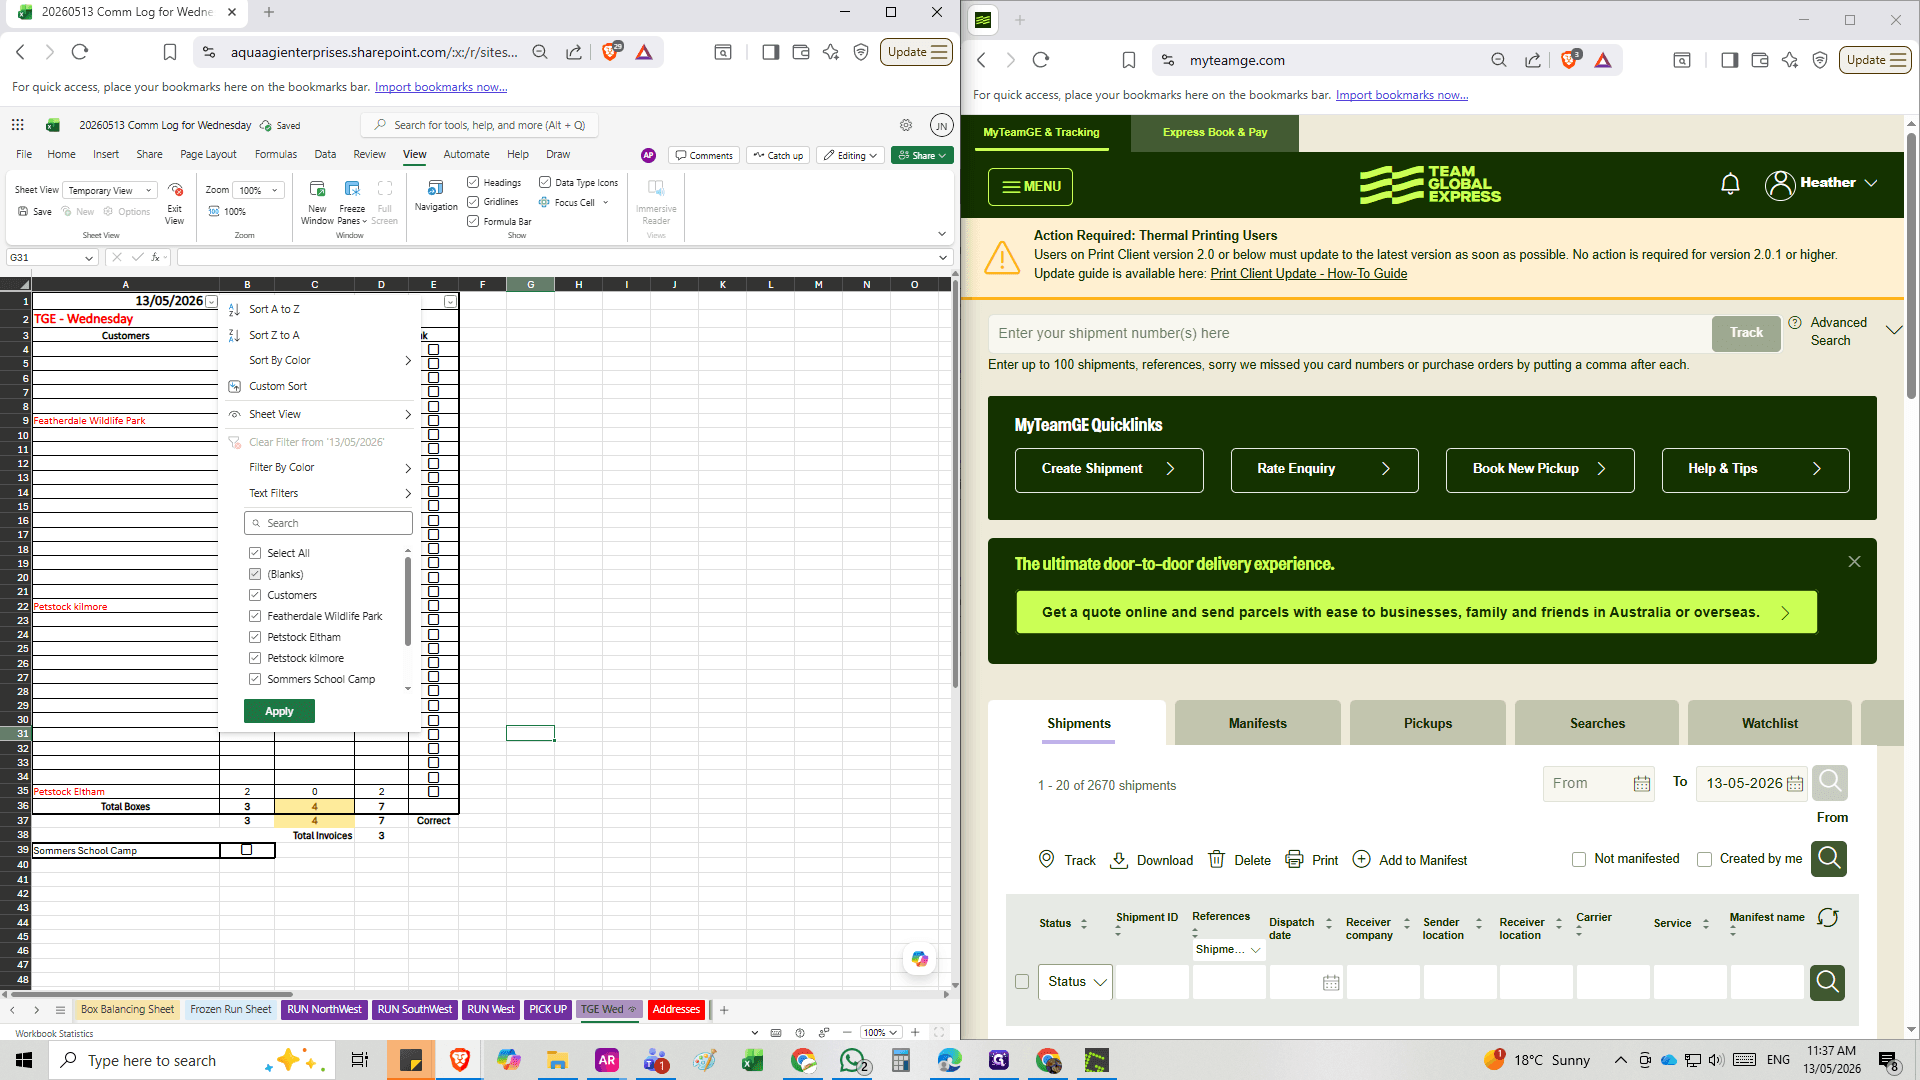The image size is (1920, 1080).
Task: Switch to the Manifests tab
Action: click(x=1257, y=723)
